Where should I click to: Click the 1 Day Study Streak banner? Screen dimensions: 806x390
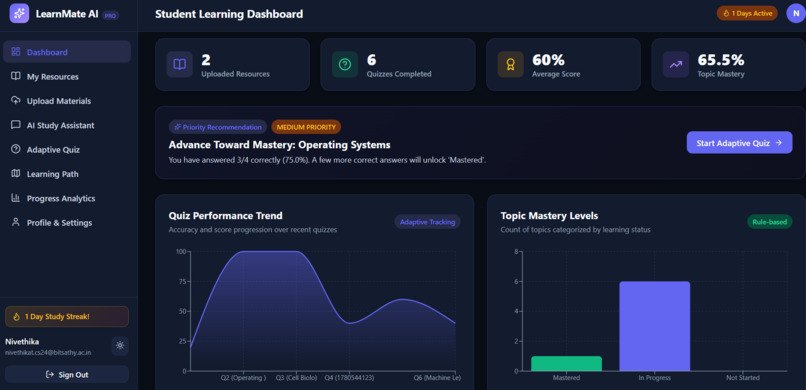coord(67,317)
